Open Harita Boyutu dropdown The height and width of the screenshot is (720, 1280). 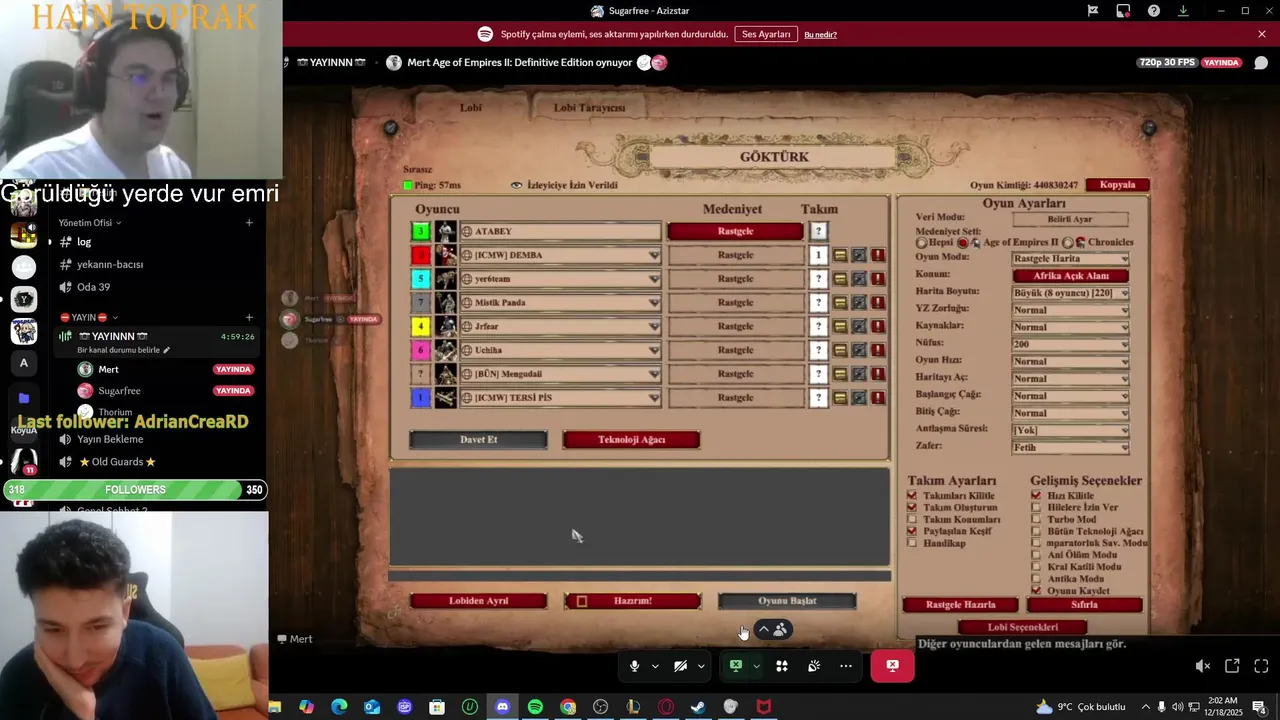click(1070, 293)
